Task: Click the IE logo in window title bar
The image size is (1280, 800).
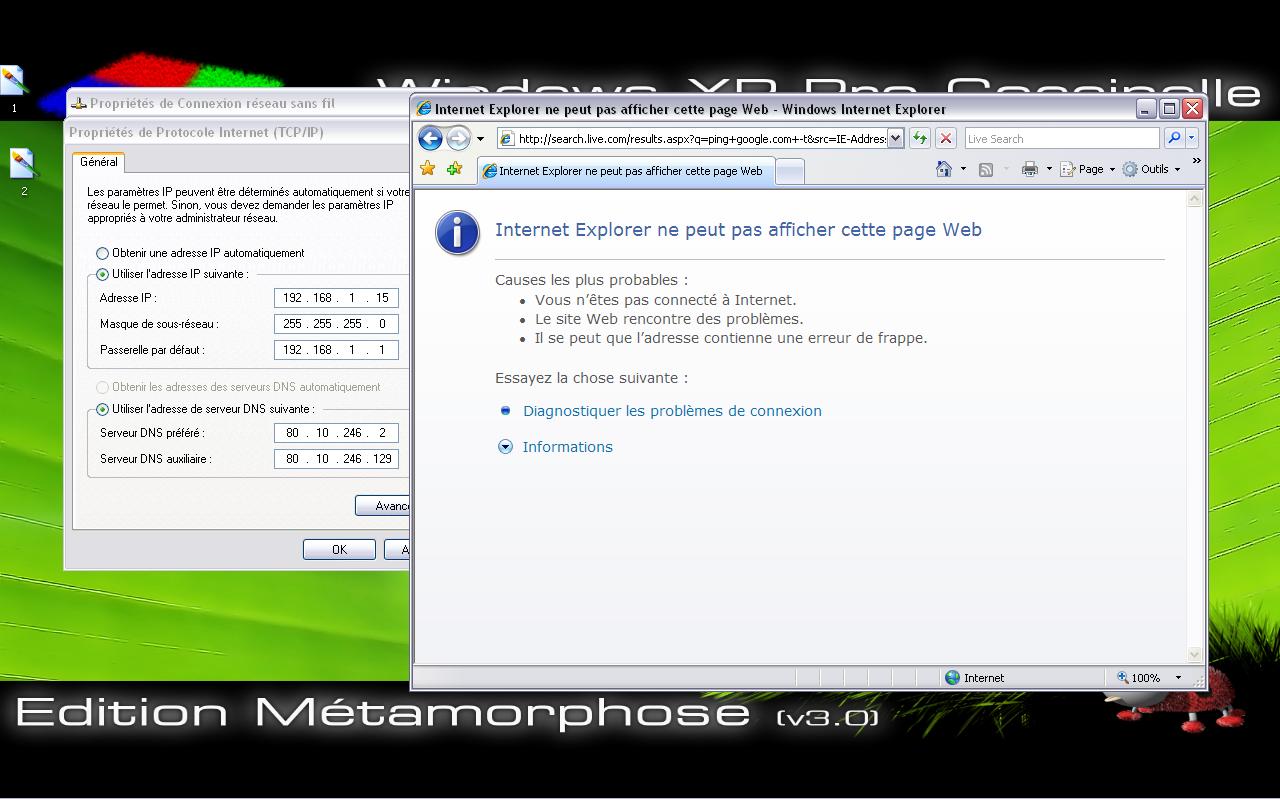Action: click(x=424, y=109)
